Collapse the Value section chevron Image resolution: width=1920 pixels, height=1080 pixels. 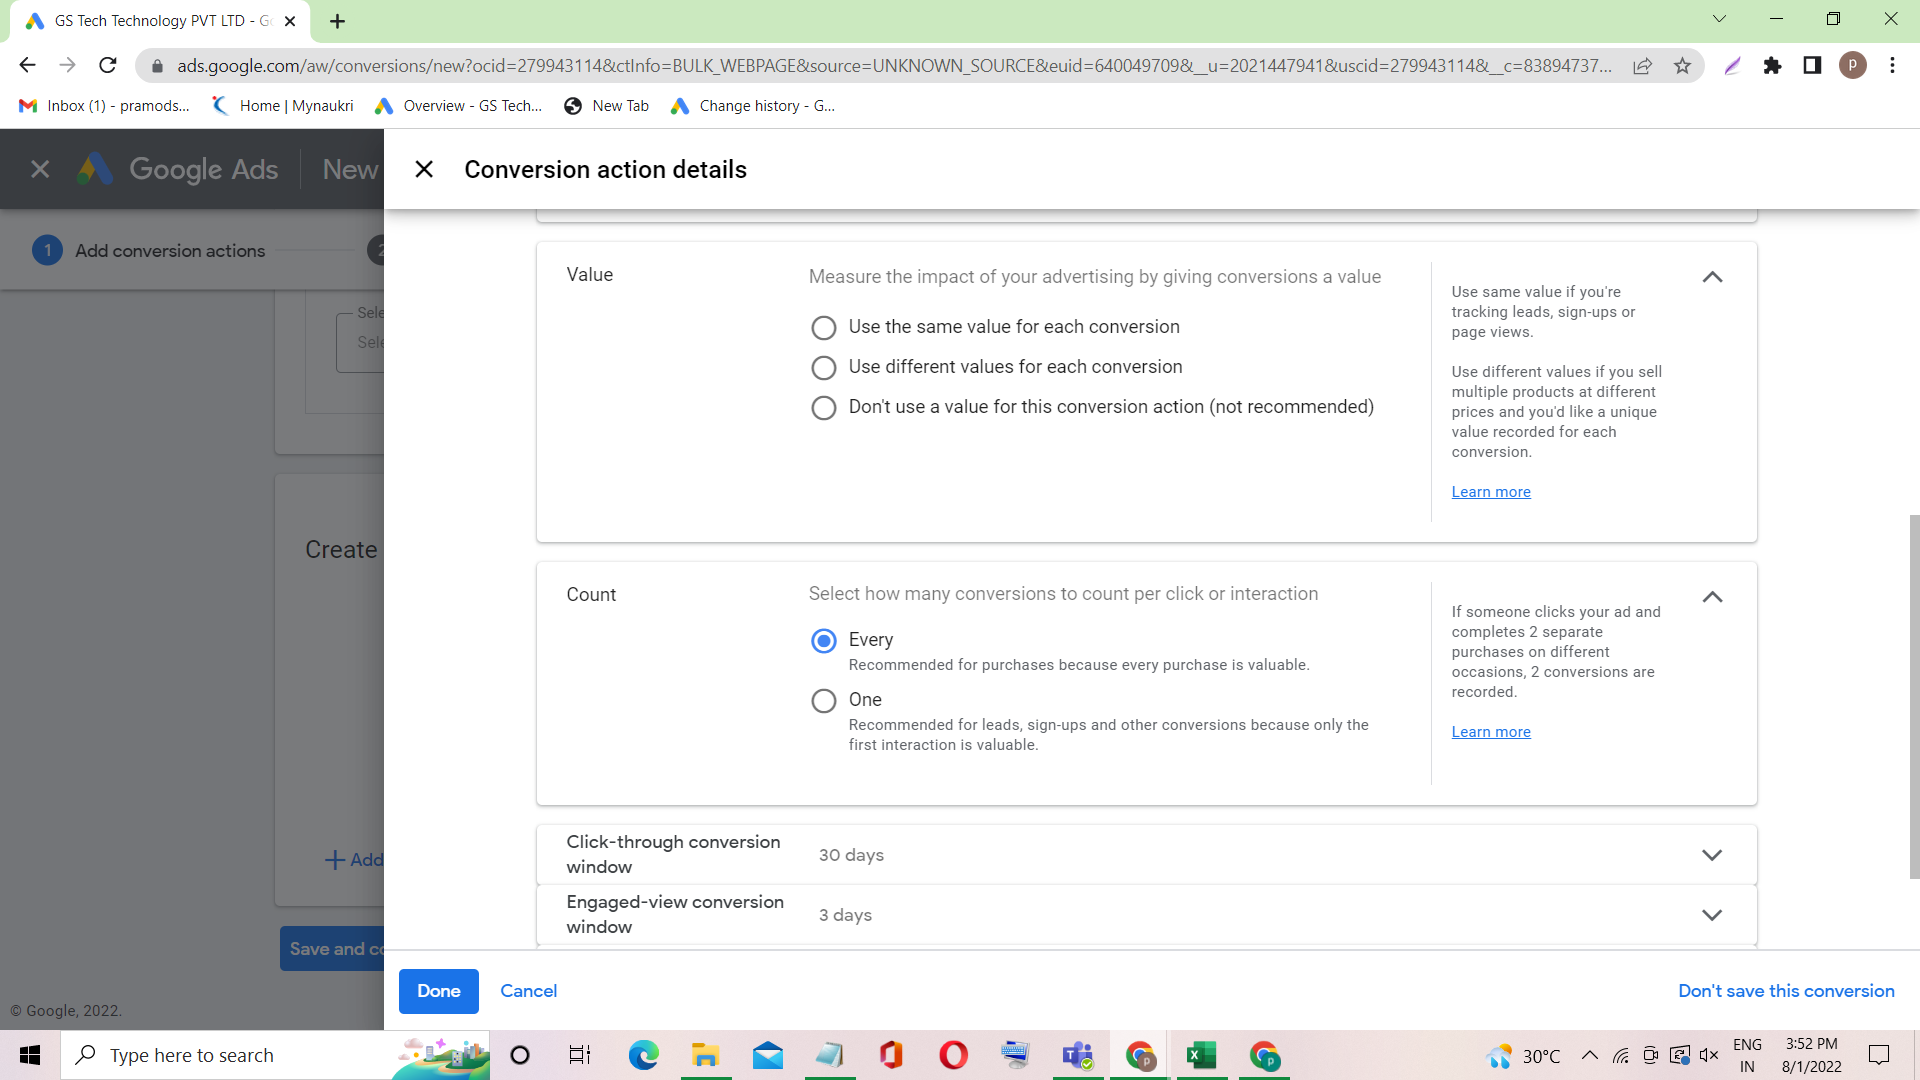pos(1712,277)
